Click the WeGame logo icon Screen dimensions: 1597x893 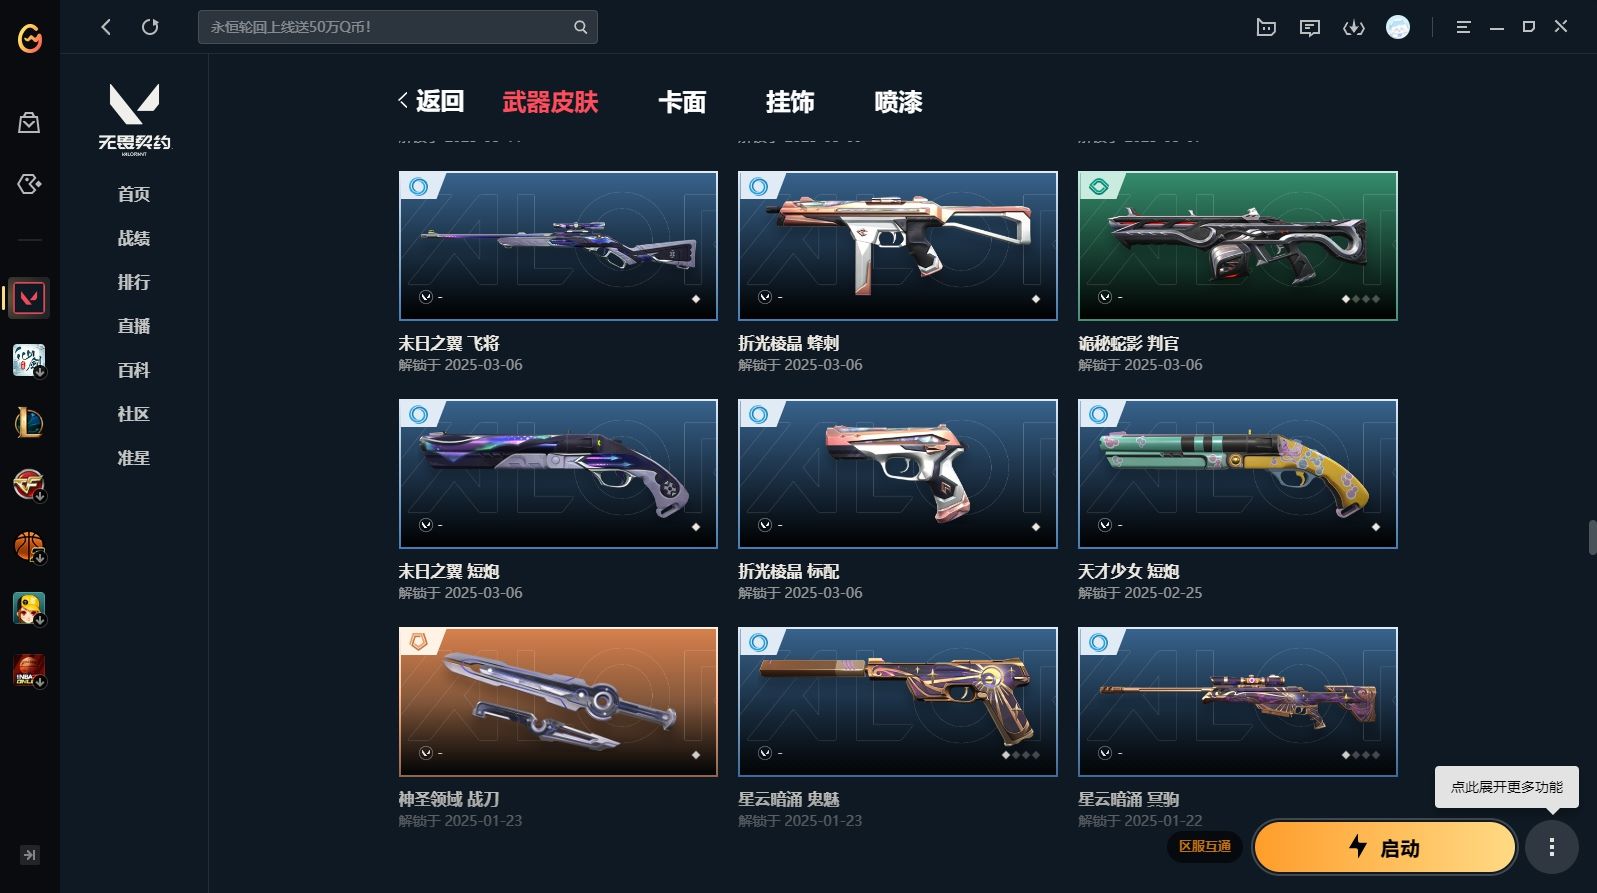(x=30, y=38)
